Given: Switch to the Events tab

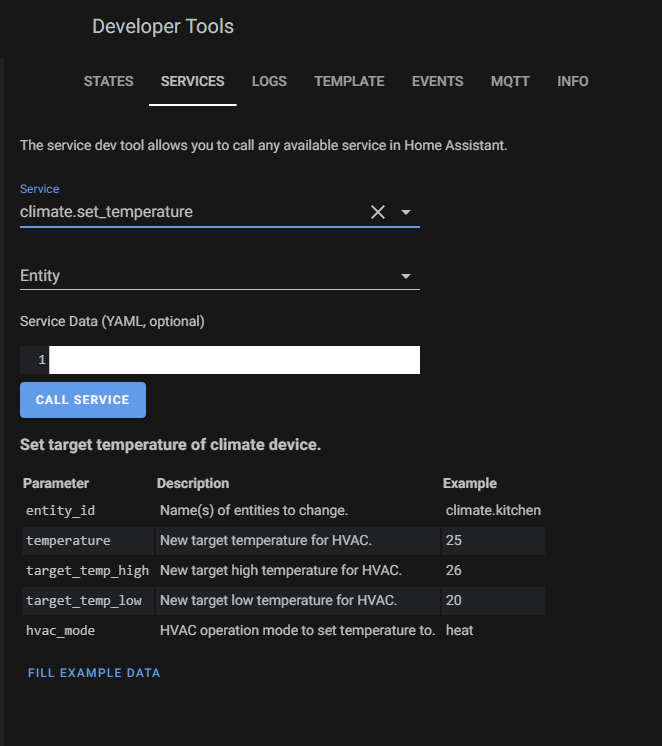Looking at the screenshot, I should coord(437,81).
